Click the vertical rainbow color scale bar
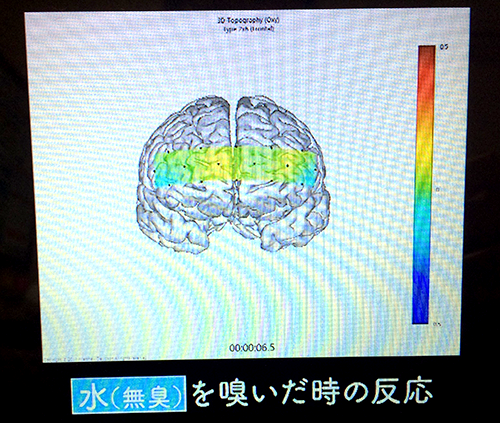 coord(424,184)
